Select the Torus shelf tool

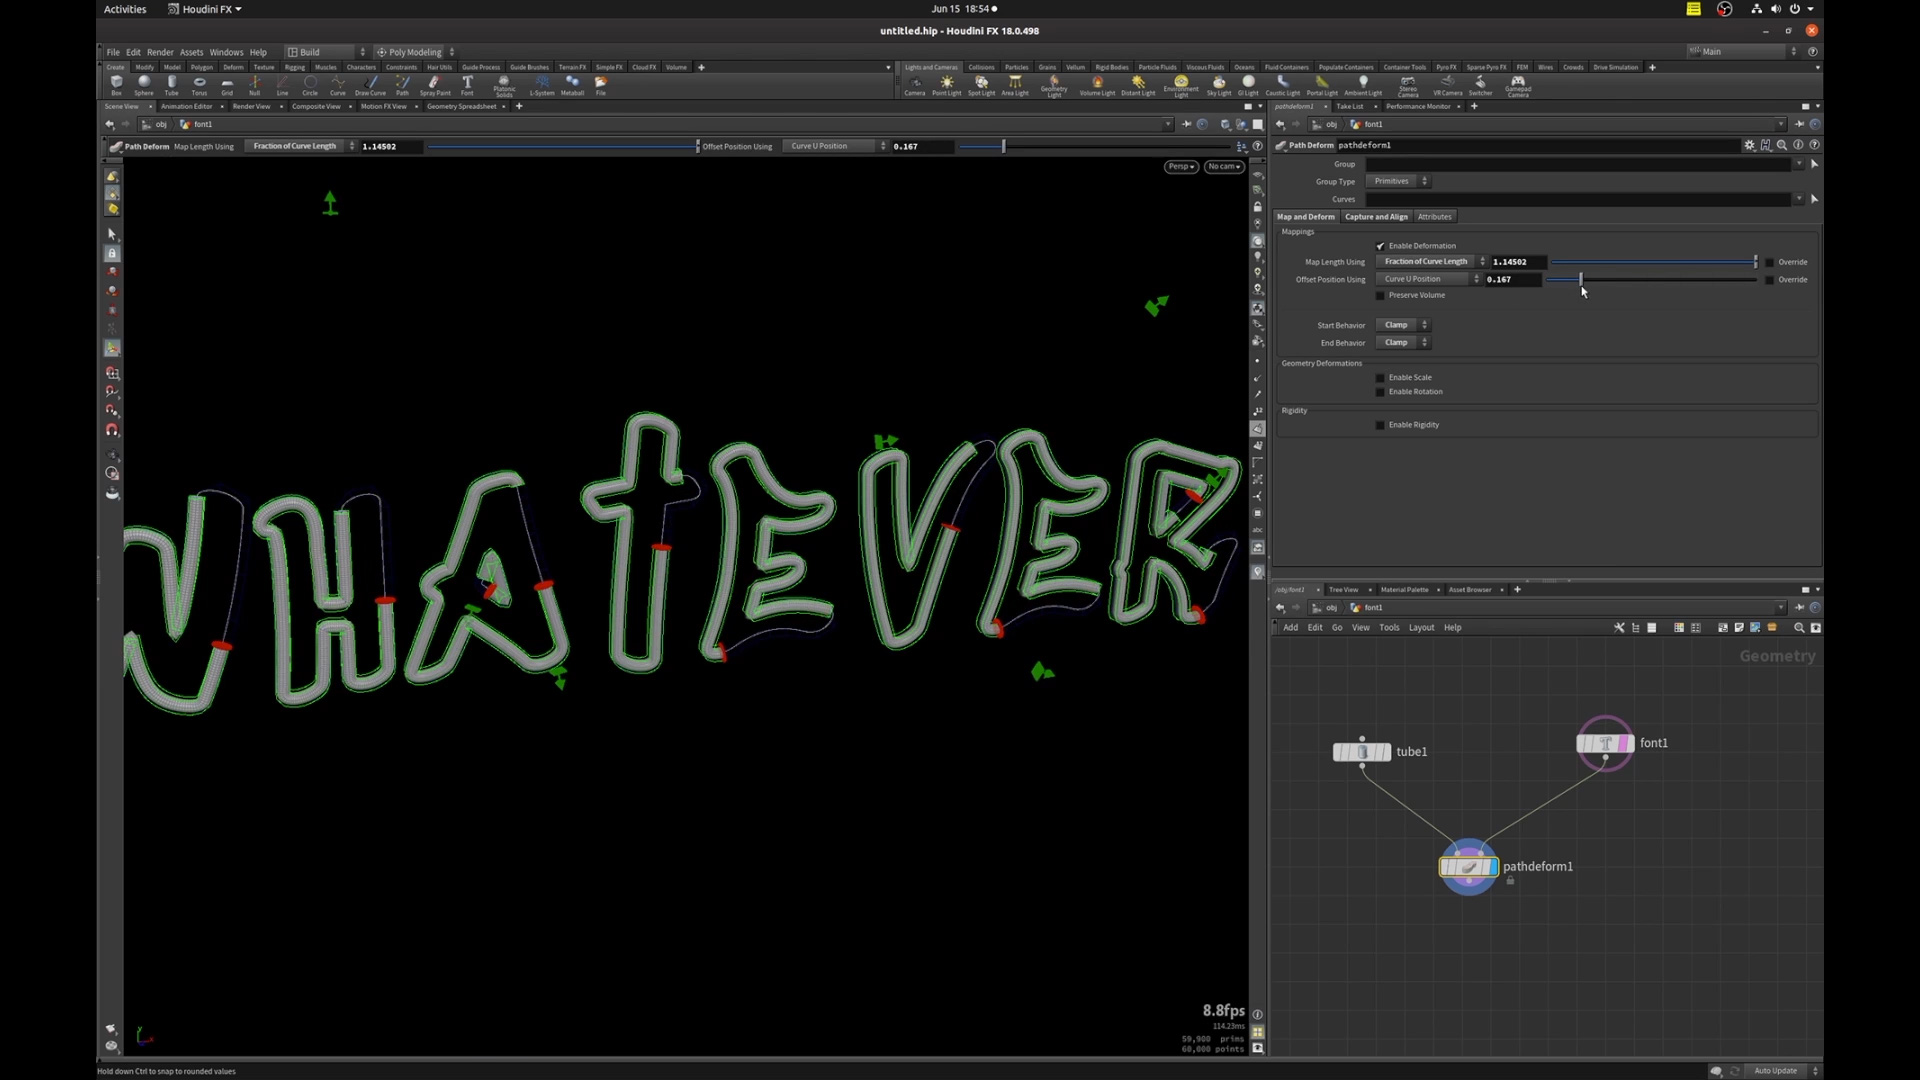199,85
